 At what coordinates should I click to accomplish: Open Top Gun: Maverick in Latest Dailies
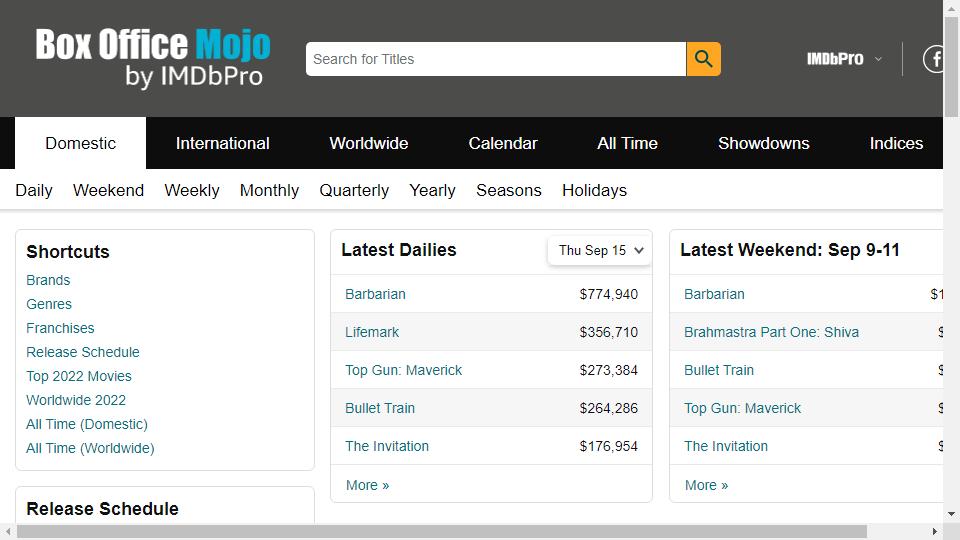click(403, 370)
